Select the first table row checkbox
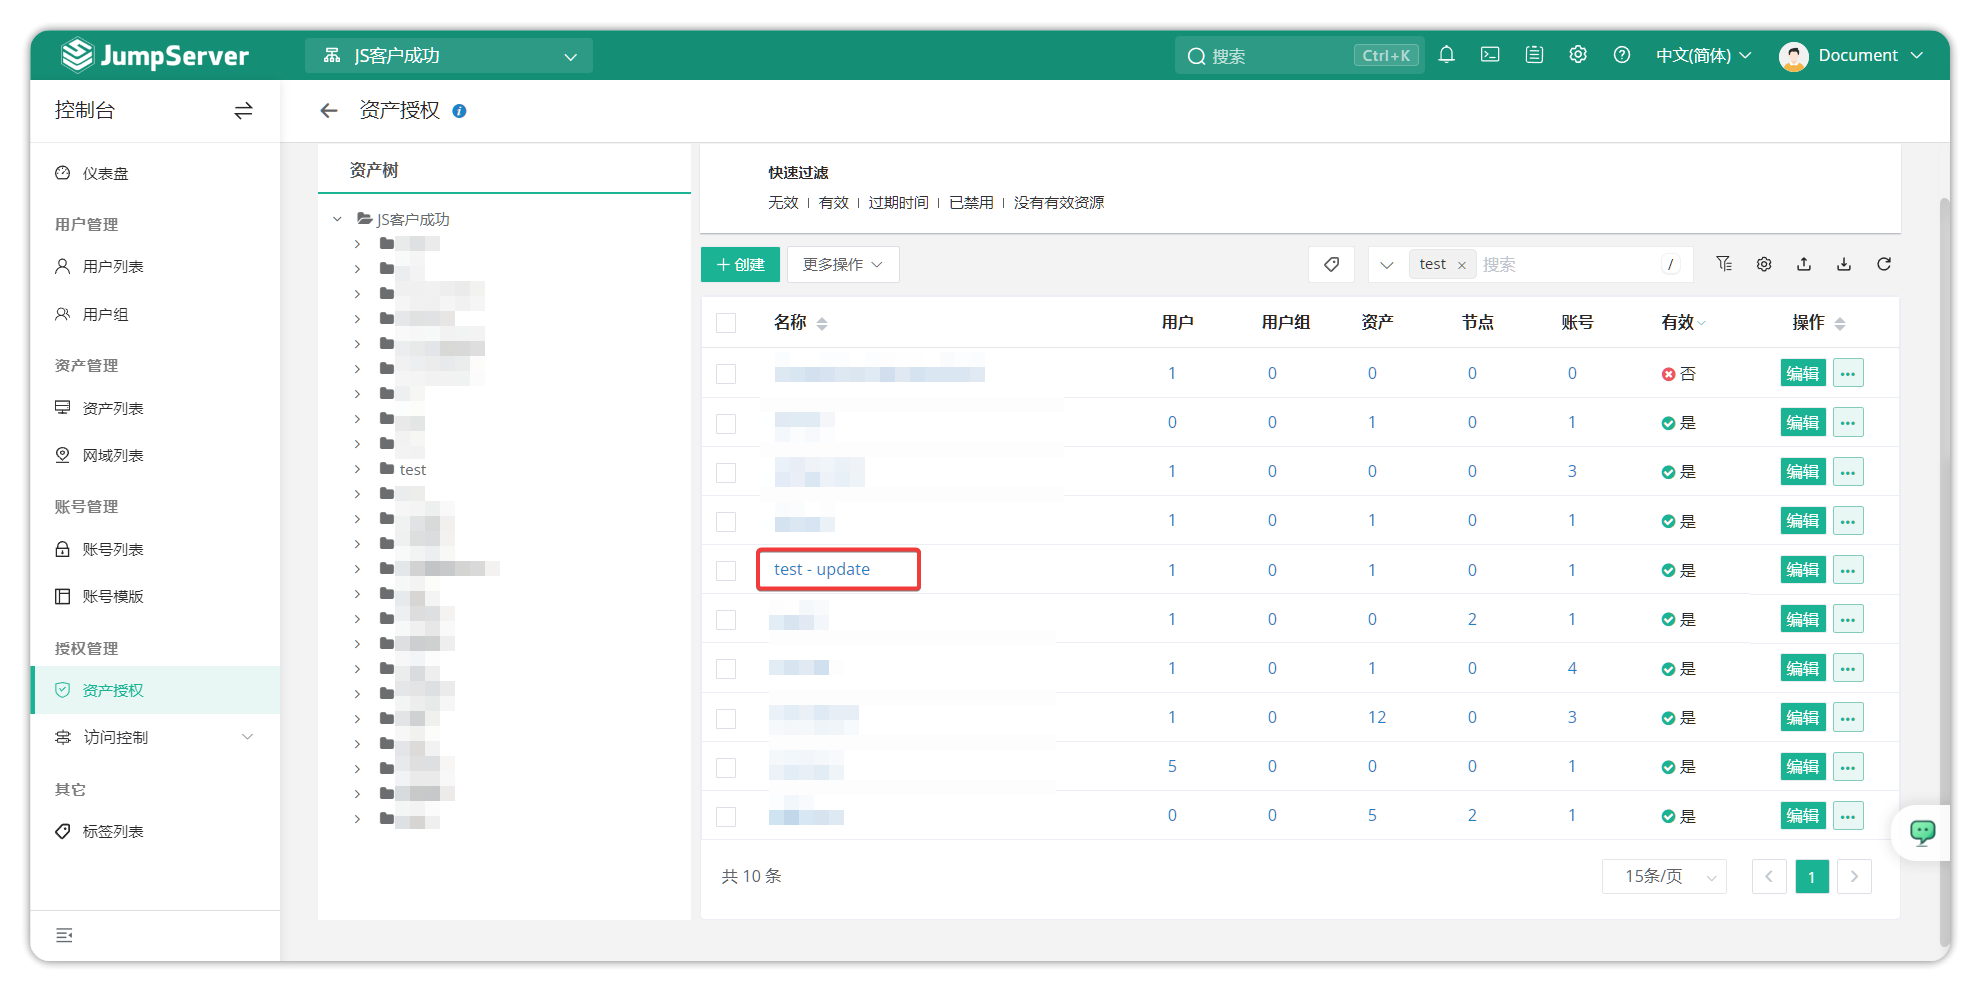This screenshot has width=1980, height=981. tap(726, 374)
